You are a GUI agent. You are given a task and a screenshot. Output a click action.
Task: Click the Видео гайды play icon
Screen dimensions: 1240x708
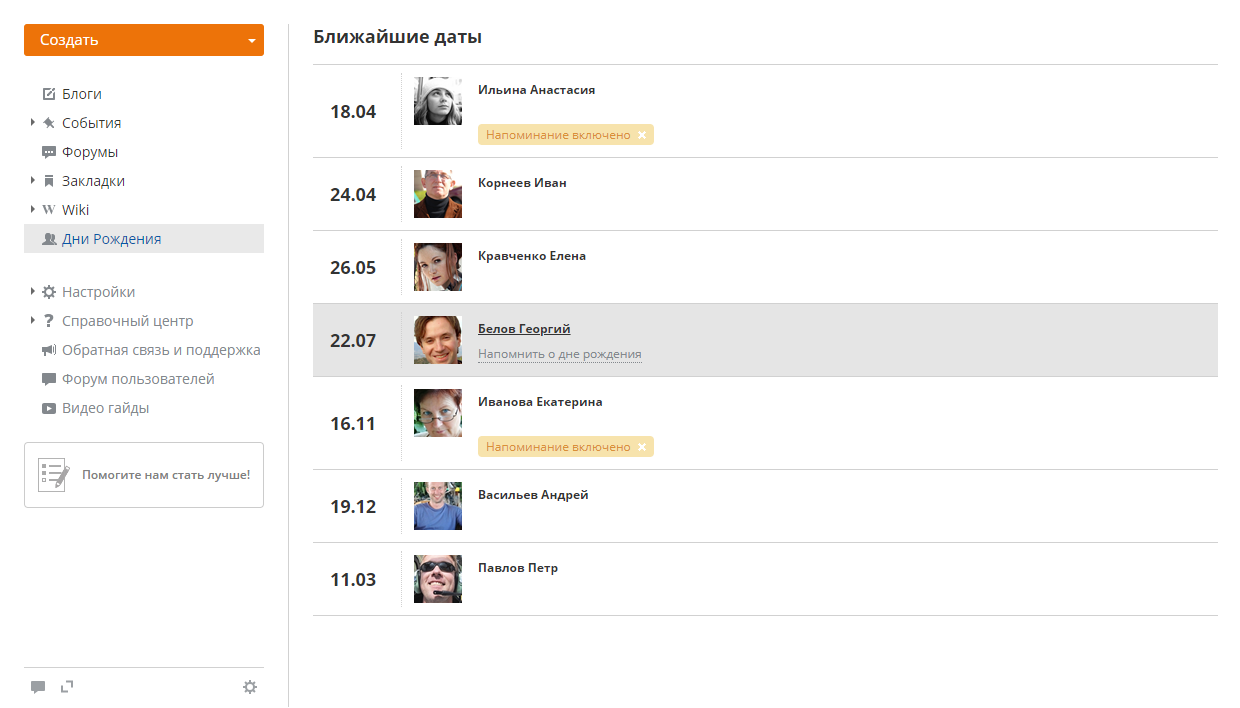point(49,408)
